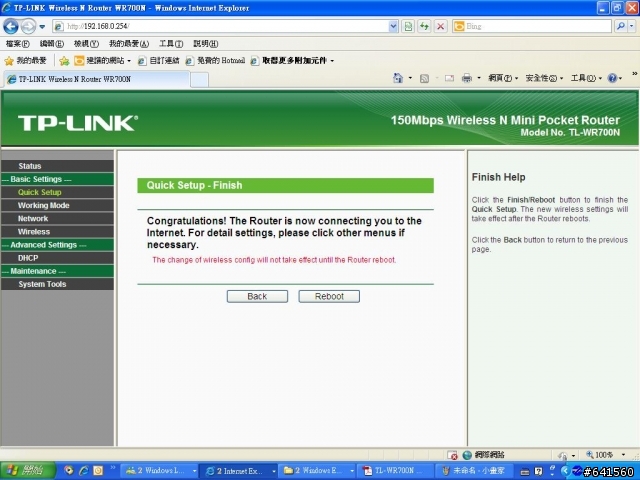Click the 免費的 Hotmail favorites link
640x480 pixels.
pyautogui.click(x=215, y=61)
